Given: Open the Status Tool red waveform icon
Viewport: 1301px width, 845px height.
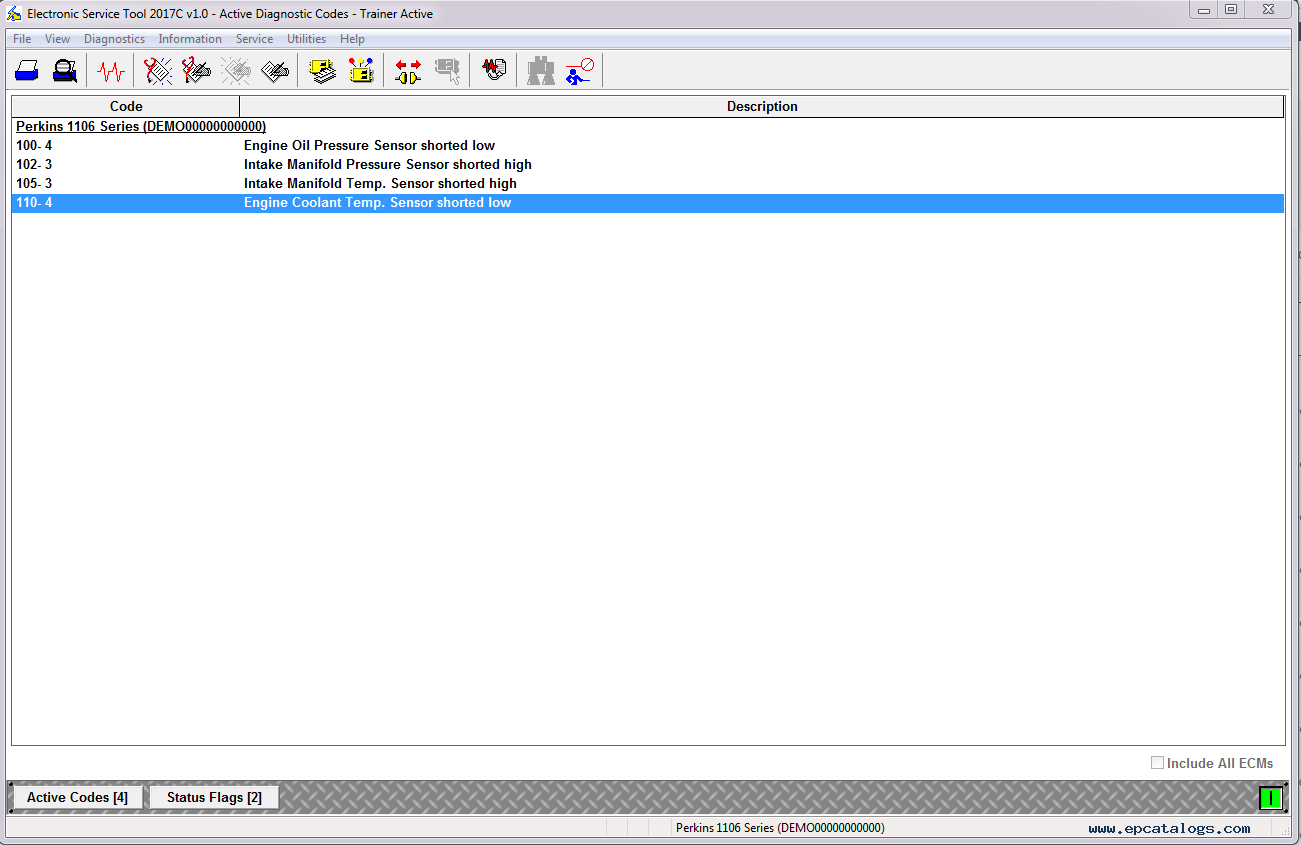Looking at the screenshot, I should tap(111, 71).
